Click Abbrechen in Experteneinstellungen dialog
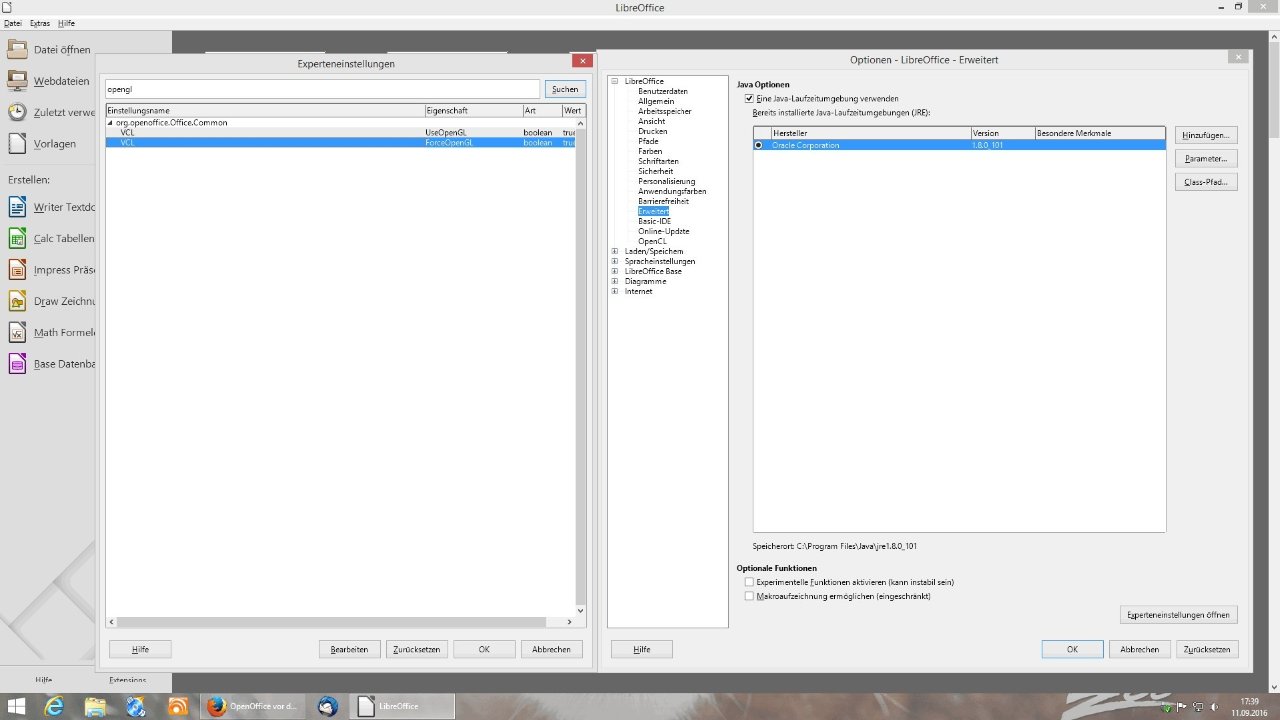The height and width of the screenshot is (720, 1280). coord(551,649)
